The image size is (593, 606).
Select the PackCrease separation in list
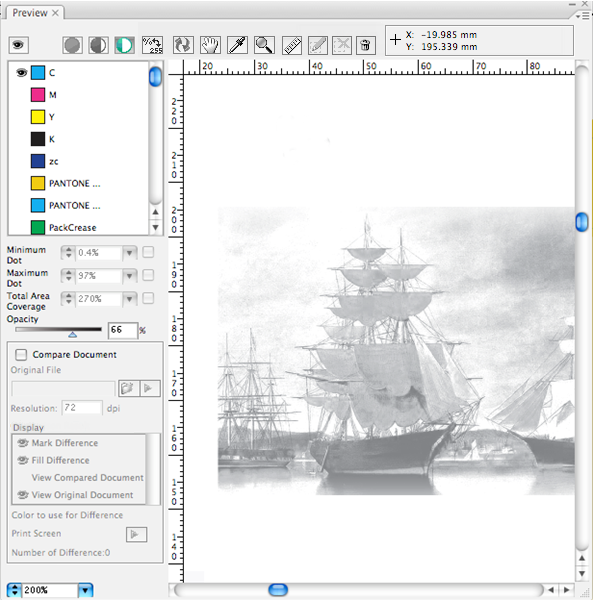73,228
